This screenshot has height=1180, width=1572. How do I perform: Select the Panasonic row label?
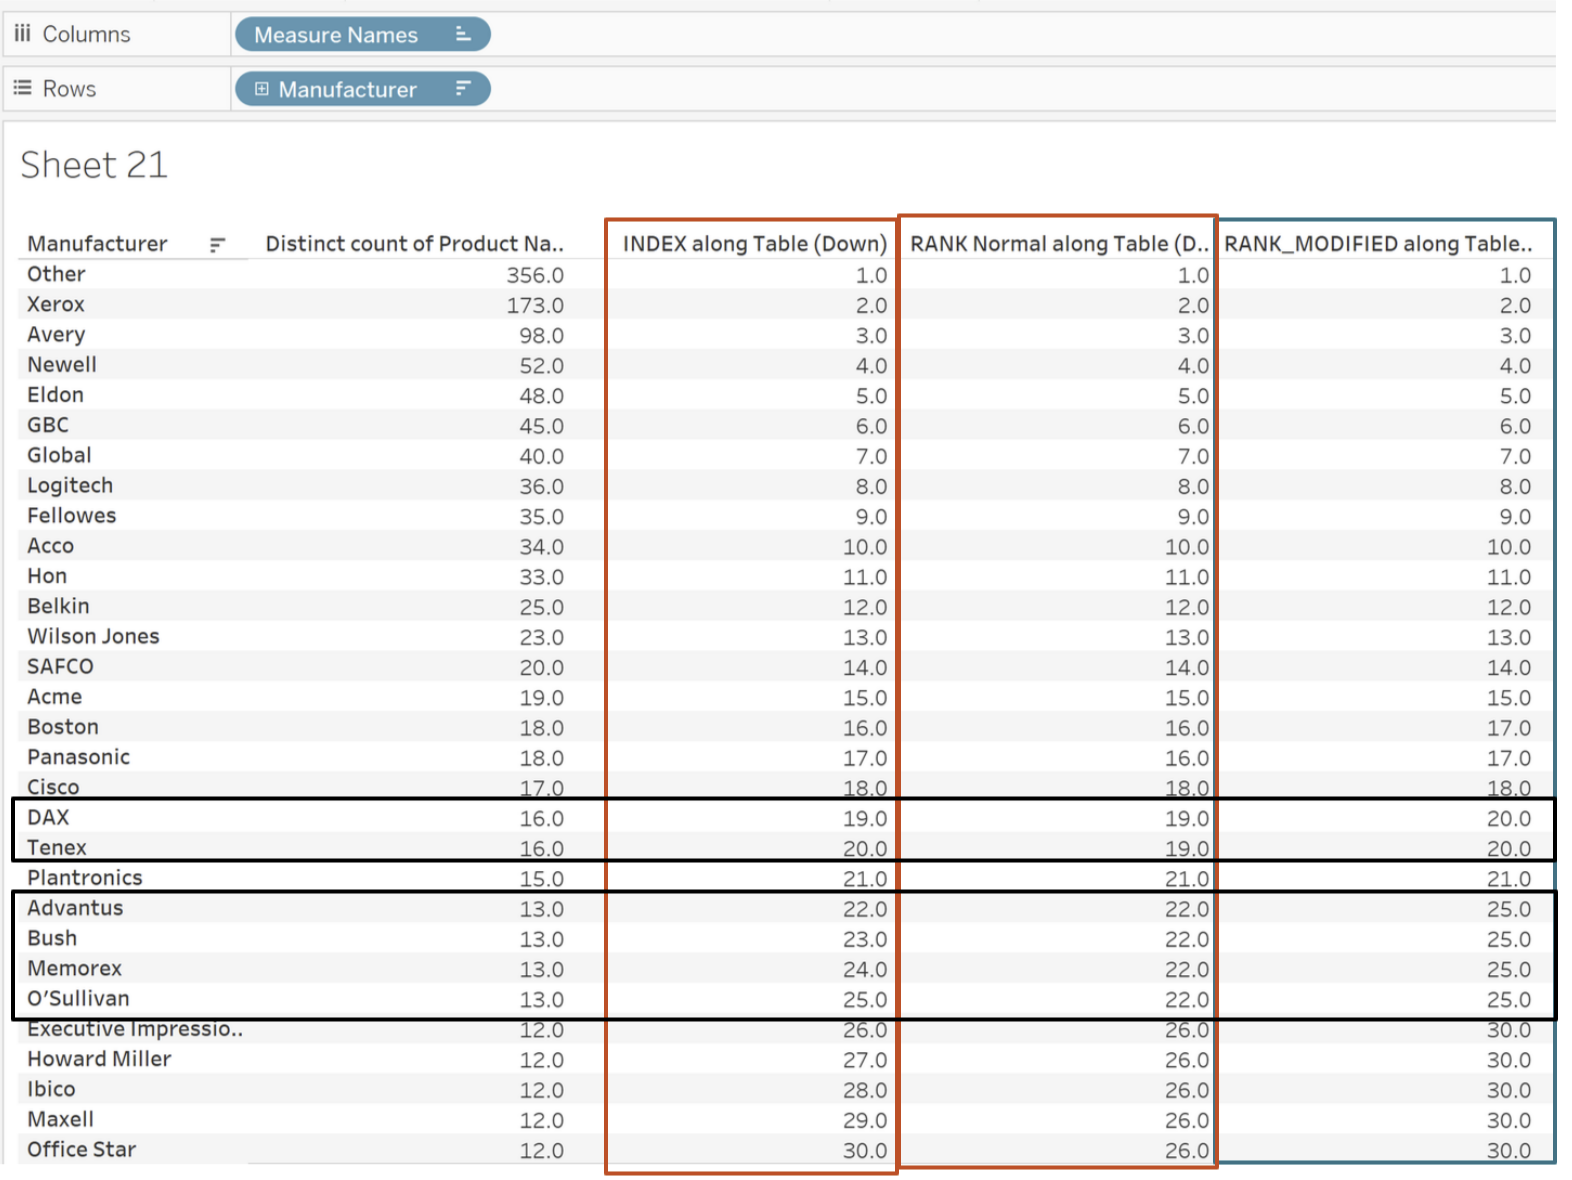pos(78,757)
